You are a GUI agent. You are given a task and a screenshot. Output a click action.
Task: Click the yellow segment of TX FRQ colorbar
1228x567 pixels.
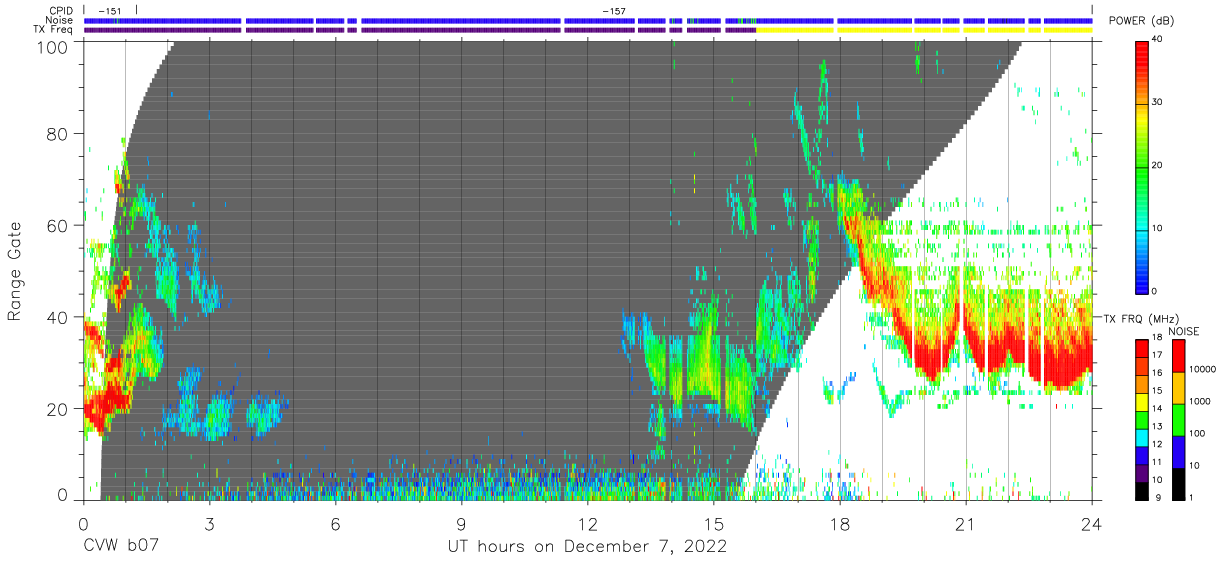click(1142, 402)
